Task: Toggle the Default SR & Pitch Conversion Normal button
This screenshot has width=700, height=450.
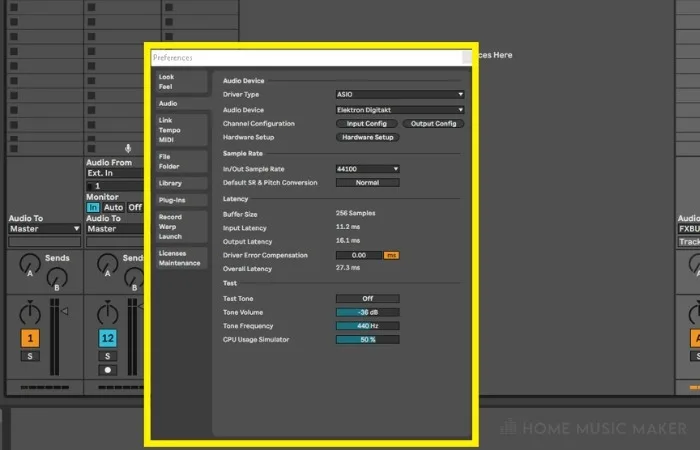Action: pyautogui.click(x=367, y=183)
